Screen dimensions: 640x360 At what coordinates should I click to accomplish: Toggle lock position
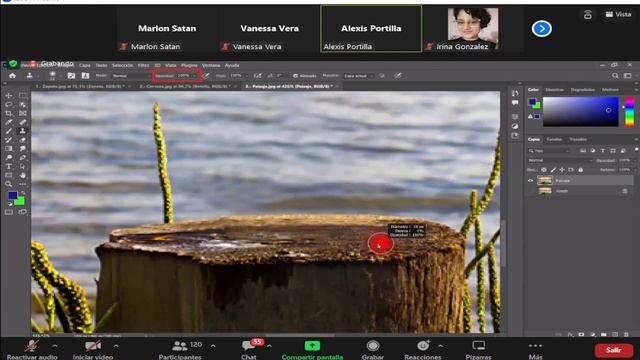(562, 169)
